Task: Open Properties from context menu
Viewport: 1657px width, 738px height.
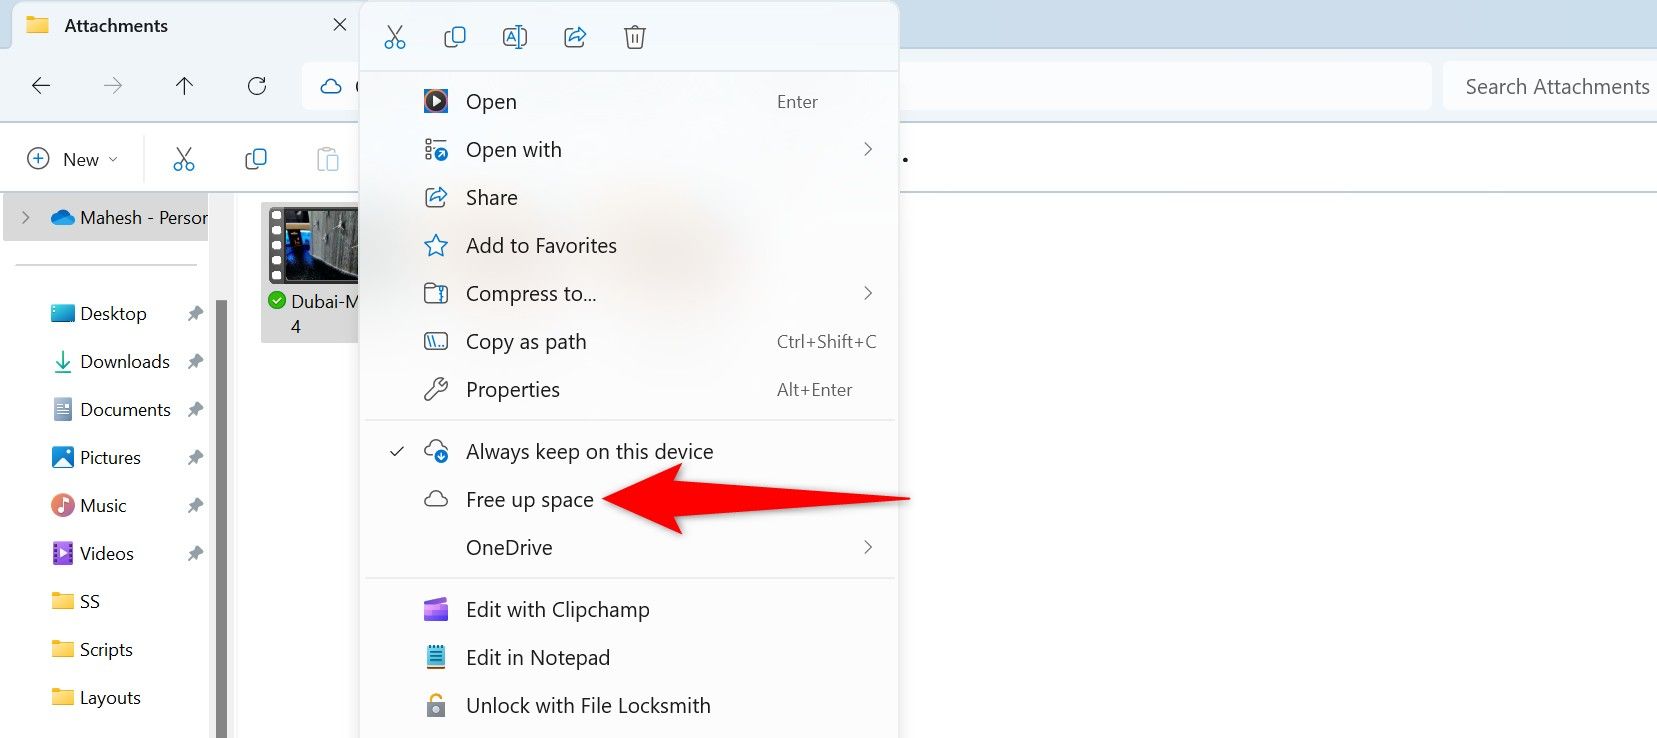Action: pos(630,389)
